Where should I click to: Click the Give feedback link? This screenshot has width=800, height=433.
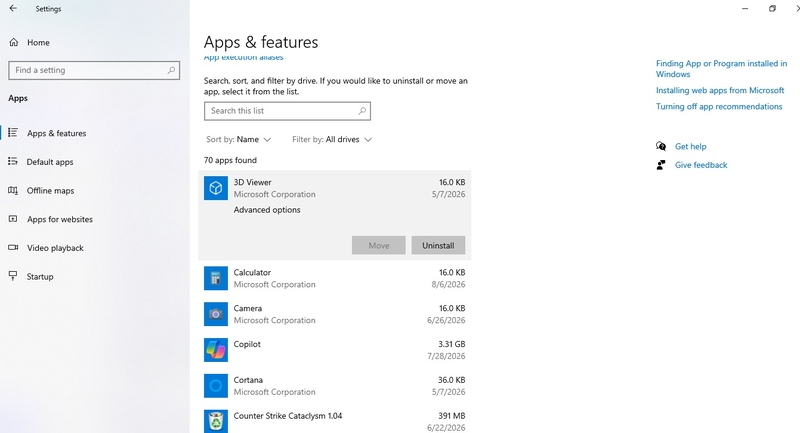(701, 165)
